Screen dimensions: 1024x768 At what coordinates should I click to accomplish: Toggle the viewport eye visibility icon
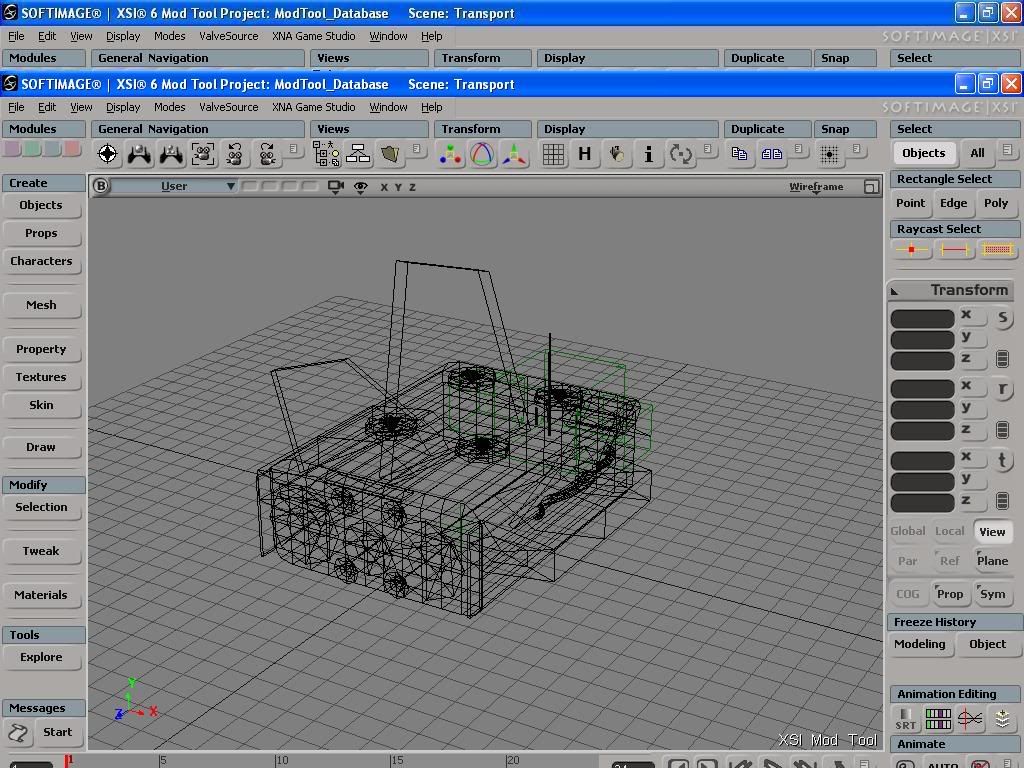point(360,187)
